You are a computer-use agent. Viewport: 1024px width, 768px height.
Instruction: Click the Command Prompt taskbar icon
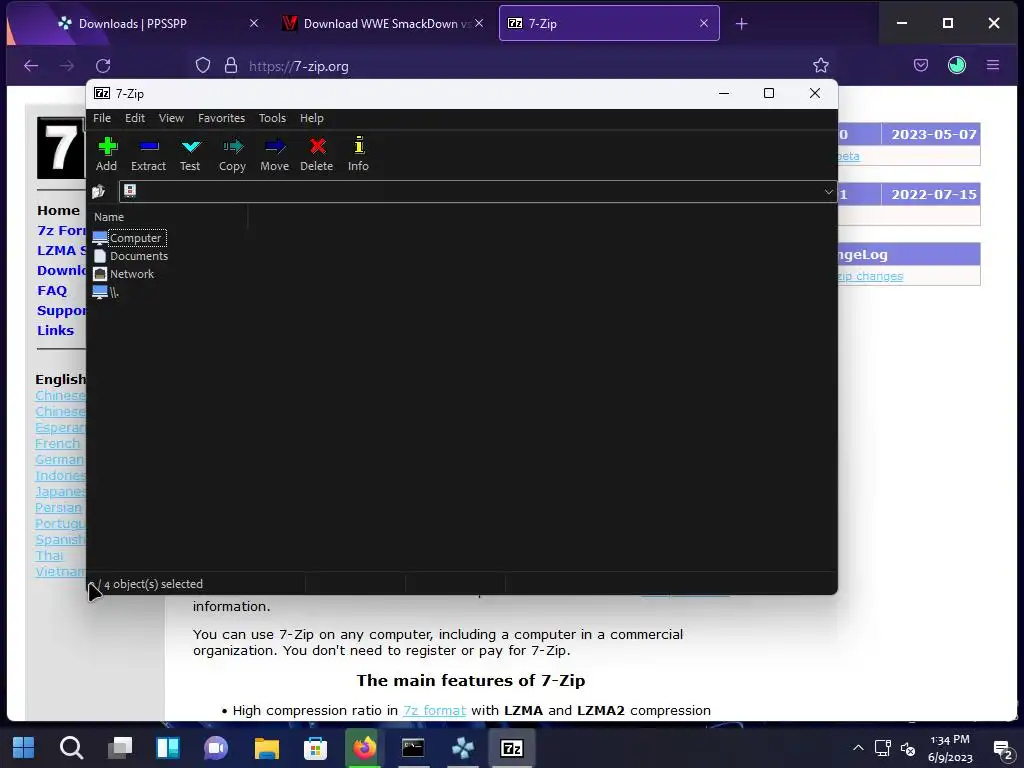point(413,748)
